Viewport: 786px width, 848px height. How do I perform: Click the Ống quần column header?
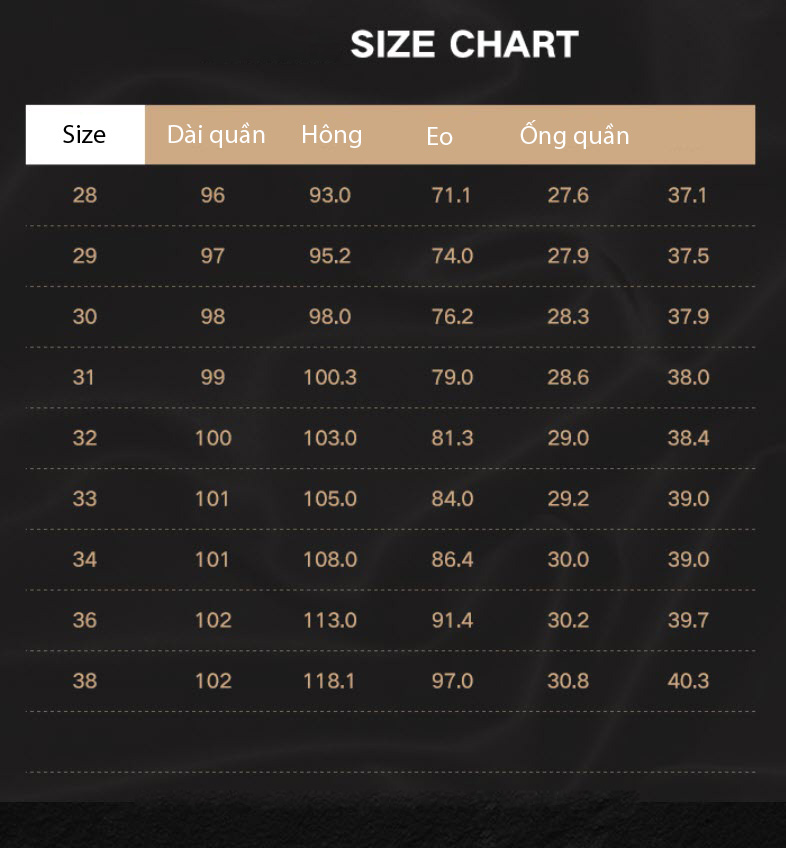tap(574, 134)
